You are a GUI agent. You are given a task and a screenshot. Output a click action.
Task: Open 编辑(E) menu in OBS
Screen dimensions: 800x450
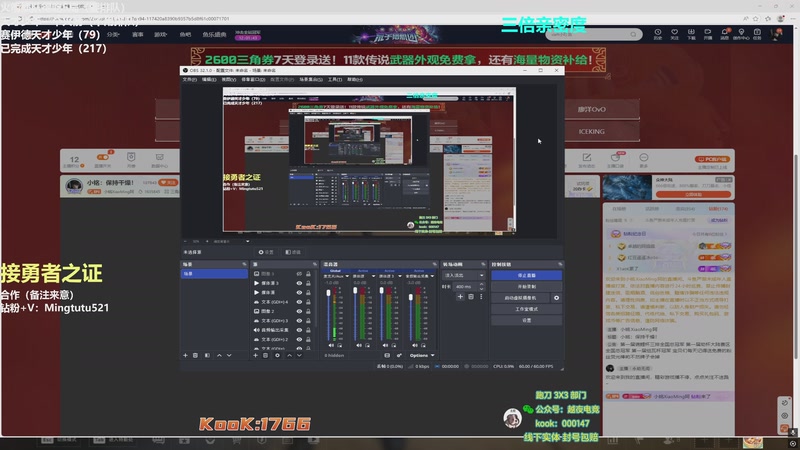pyautogui.click(x=209, y=80)
